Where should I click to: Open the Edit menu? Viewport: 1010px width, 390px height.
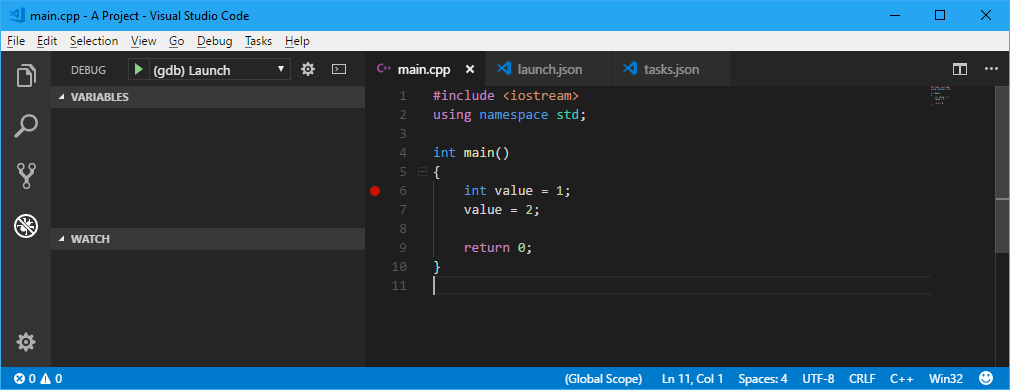[47, 41]
